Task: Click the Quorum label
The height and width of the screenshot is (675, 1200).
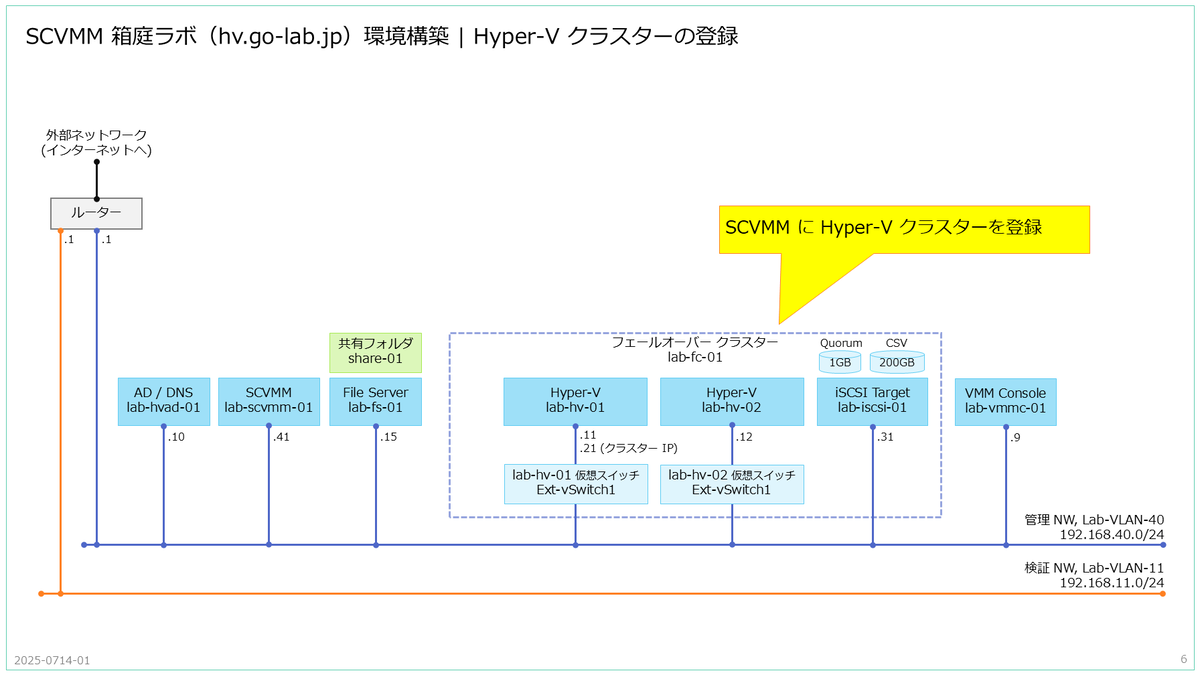Action: click(x=841, y=342)
